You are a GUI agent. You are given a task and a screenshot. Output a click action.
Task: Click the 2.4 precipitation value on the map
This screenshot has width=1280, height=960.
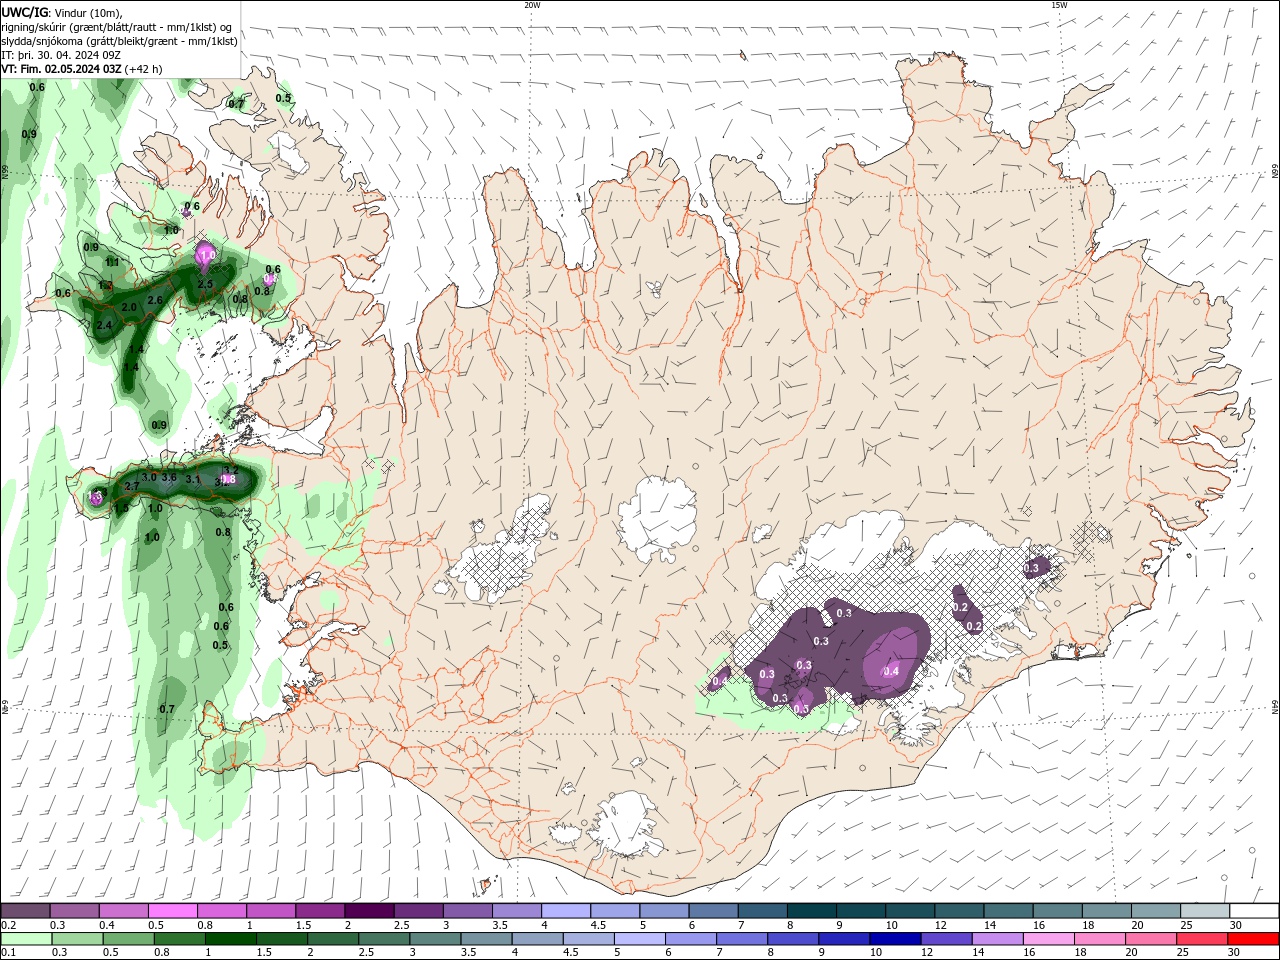click(x=104, y=325)
